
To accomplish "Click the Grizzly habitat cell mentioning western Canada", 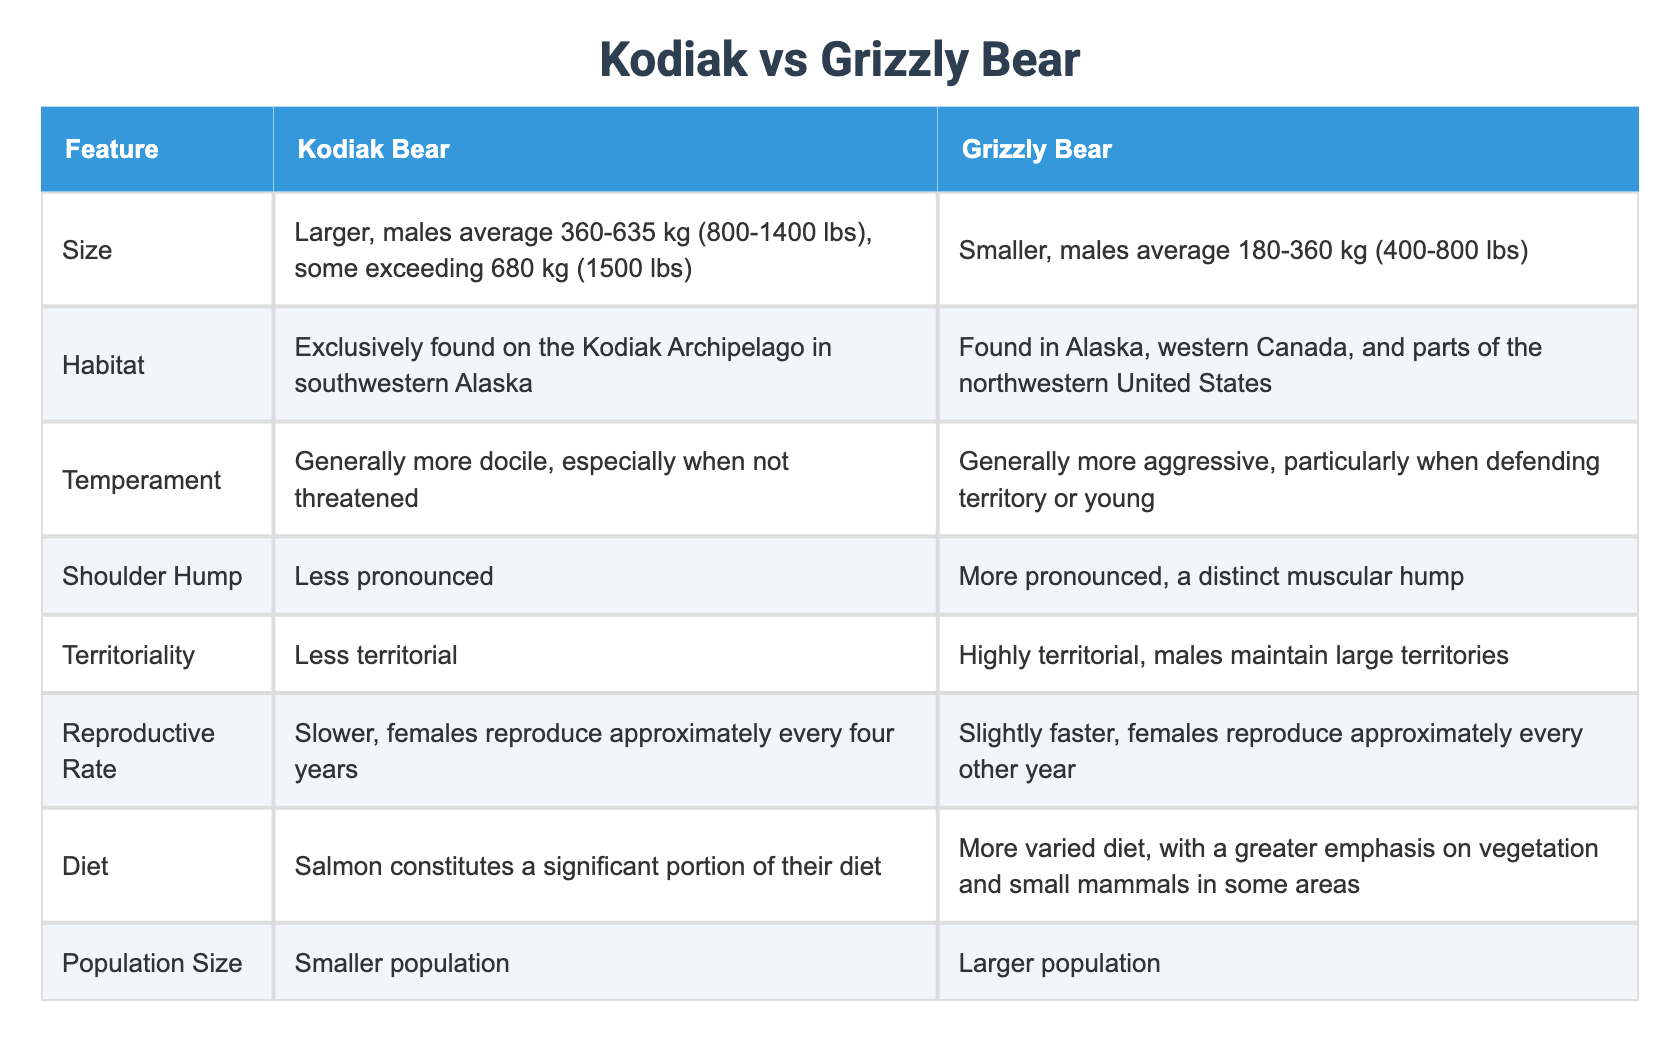I will (1250, 365).
